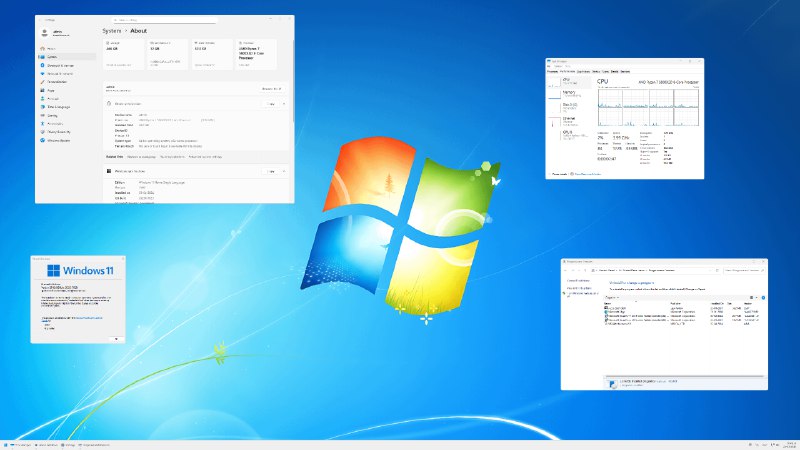This screenshot has width=800, height=450.
Task: Select CPU in Task Manager sidebar
Action: click(570, 82)
